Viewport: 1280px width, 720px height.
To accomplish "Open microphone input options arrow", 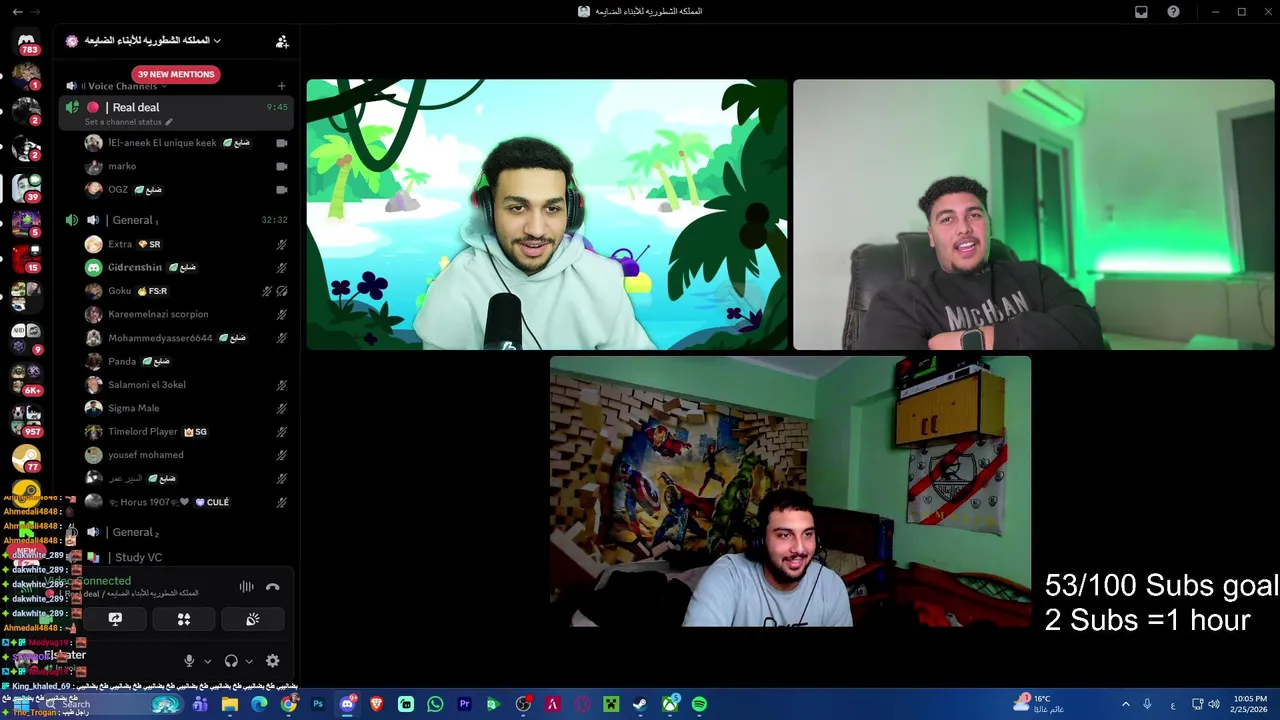I will 208,661.
